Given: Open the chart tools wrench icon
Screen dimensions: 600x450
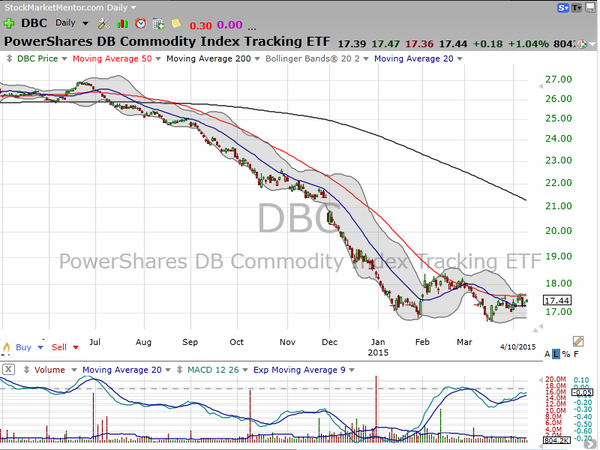Looking at the screenshot, I should pos(104,24).
